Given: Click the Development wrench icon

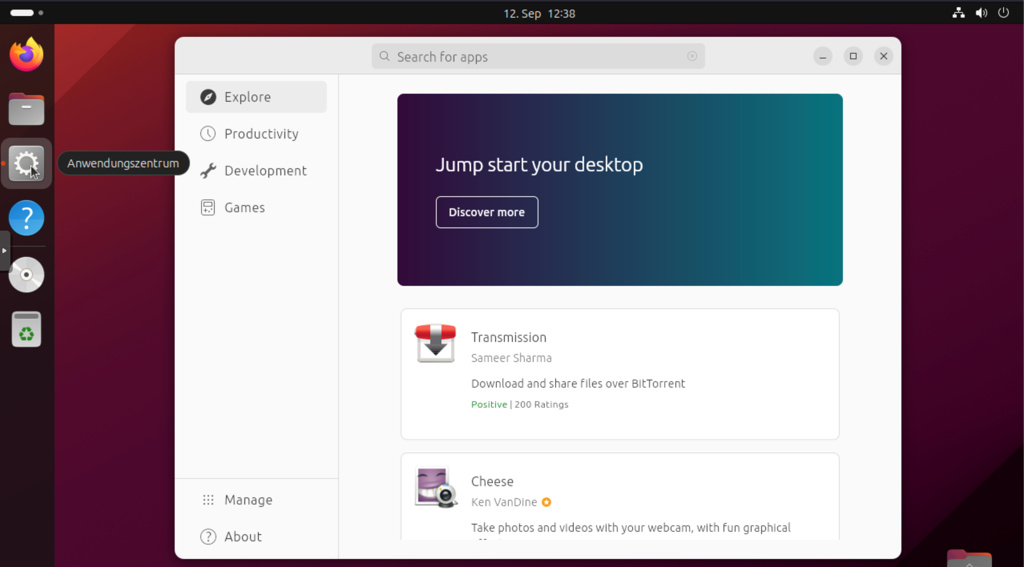Looking at the screenshot, I should 208,170.
